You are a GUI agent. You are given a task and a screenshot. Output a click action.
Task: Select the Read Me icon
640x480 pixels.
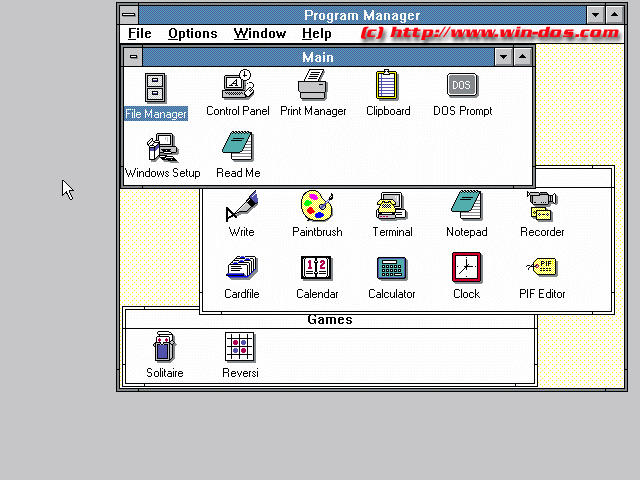pyautogui.click(x=238, y=148)
